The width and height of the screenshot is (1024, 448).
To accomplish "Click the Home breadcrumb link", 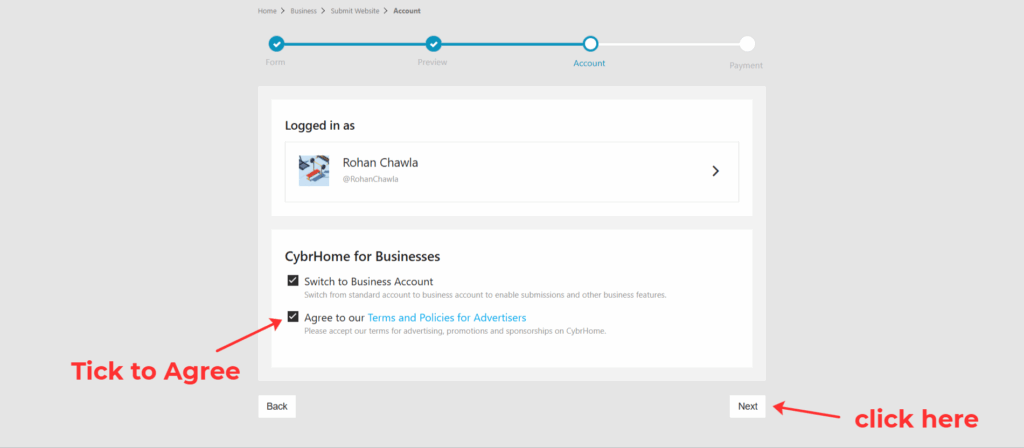I will (x=267, y=11).
